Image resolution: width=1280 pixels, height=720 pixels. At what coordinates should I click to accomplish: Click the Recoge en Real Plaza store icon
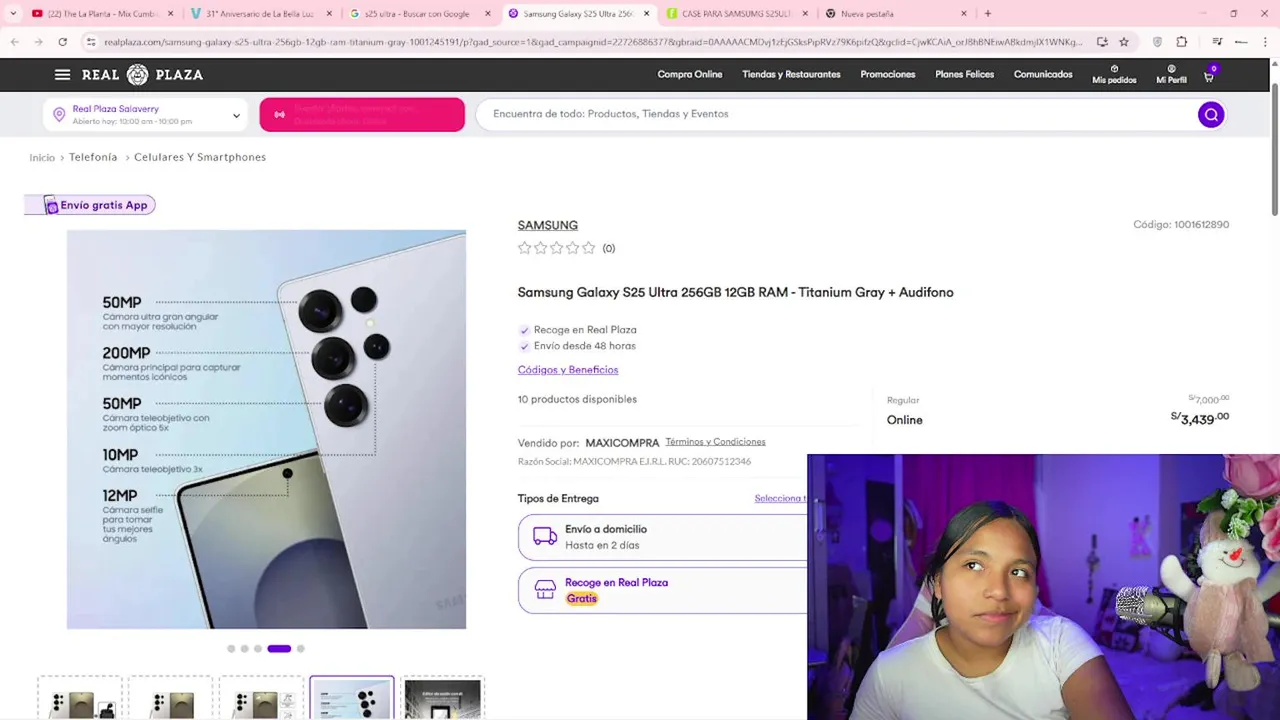(x=545, y=590)
